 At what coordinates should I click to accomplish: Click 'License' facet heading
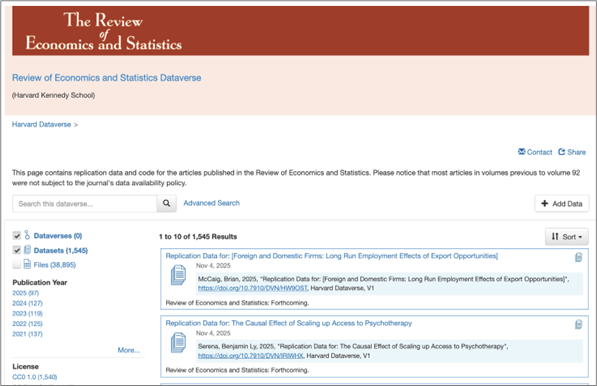(x=26, y=366)
